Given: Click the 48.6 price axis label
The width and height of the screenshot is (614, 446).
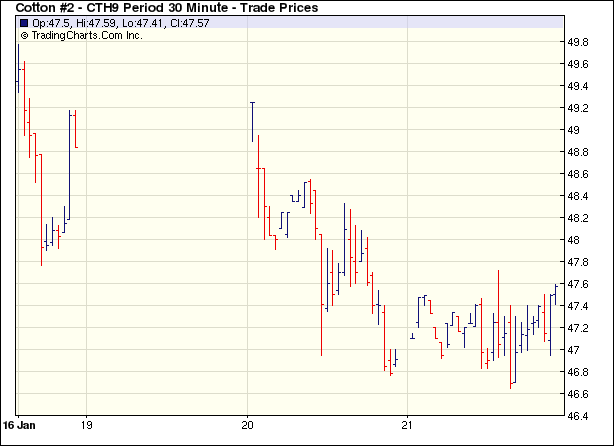Looking at the screenshot, I should 578,174.
